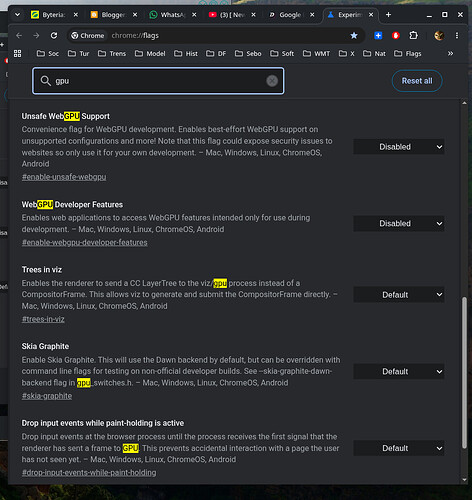This screenshot has height=500, width=472.
Task: Clear the gpu search text
Action: coord(272,81)
